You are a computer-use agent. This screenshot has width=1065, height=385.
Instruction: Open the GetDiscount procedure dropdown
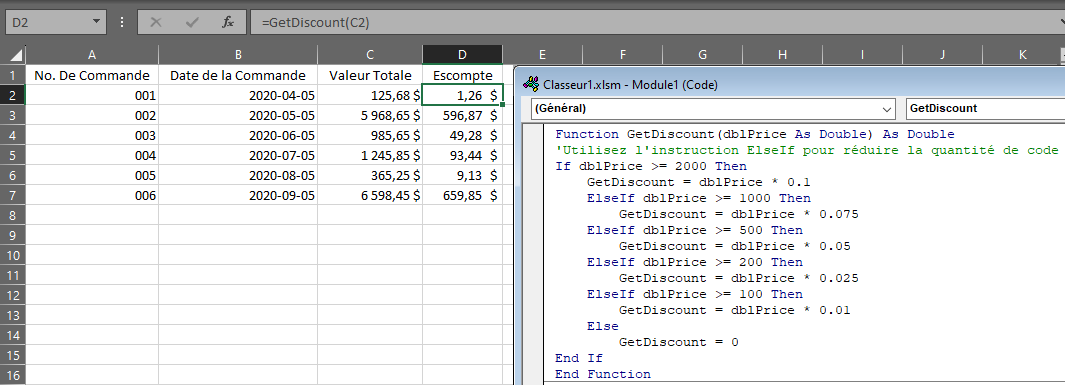[x=985, y=109]
